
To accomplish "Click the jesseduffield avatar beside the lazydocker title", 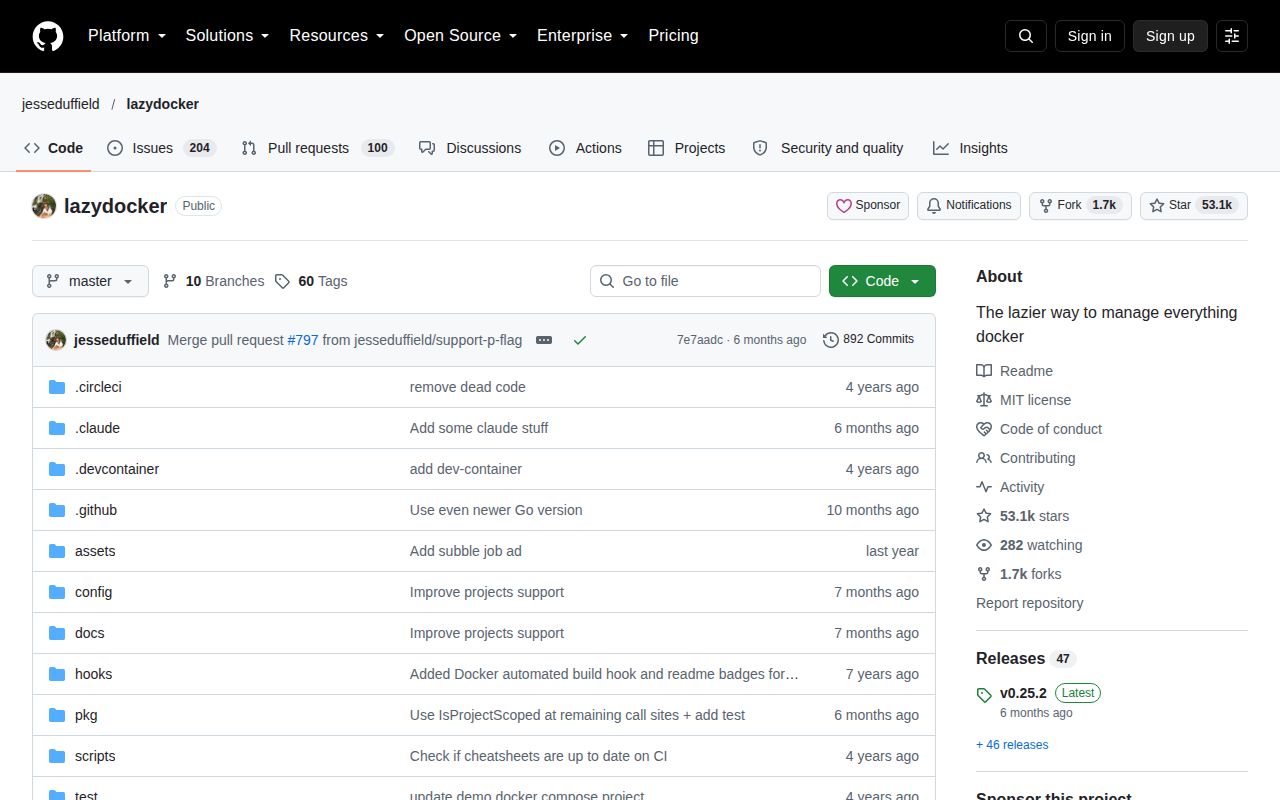I will [x=44, y=206].
